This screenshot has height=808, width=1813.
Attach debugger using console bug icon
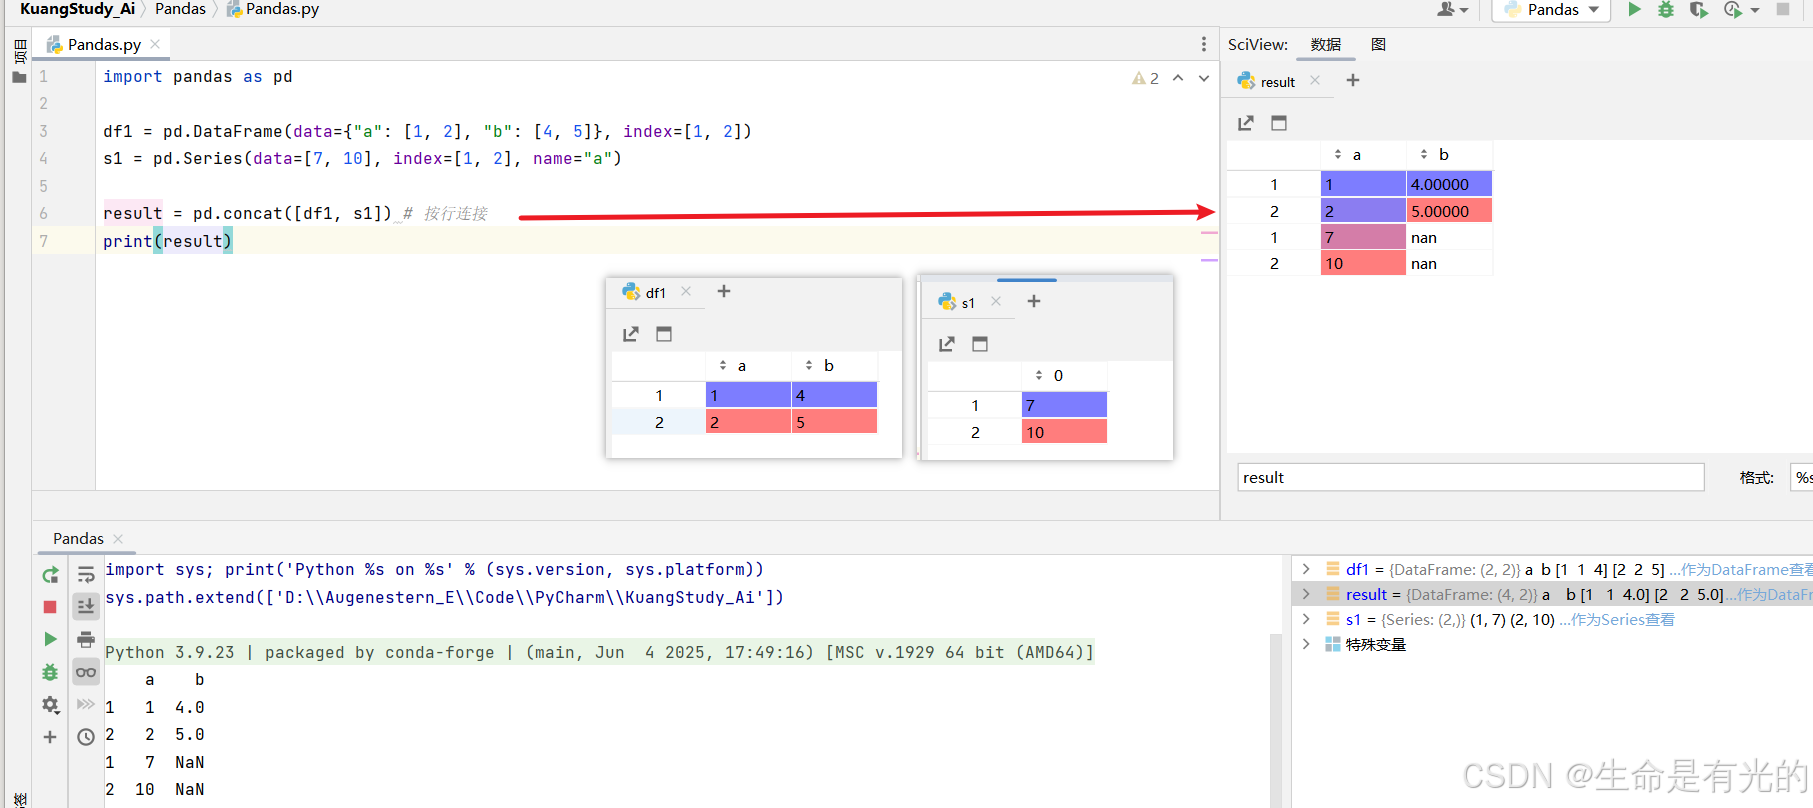click(x=50, y=672)
